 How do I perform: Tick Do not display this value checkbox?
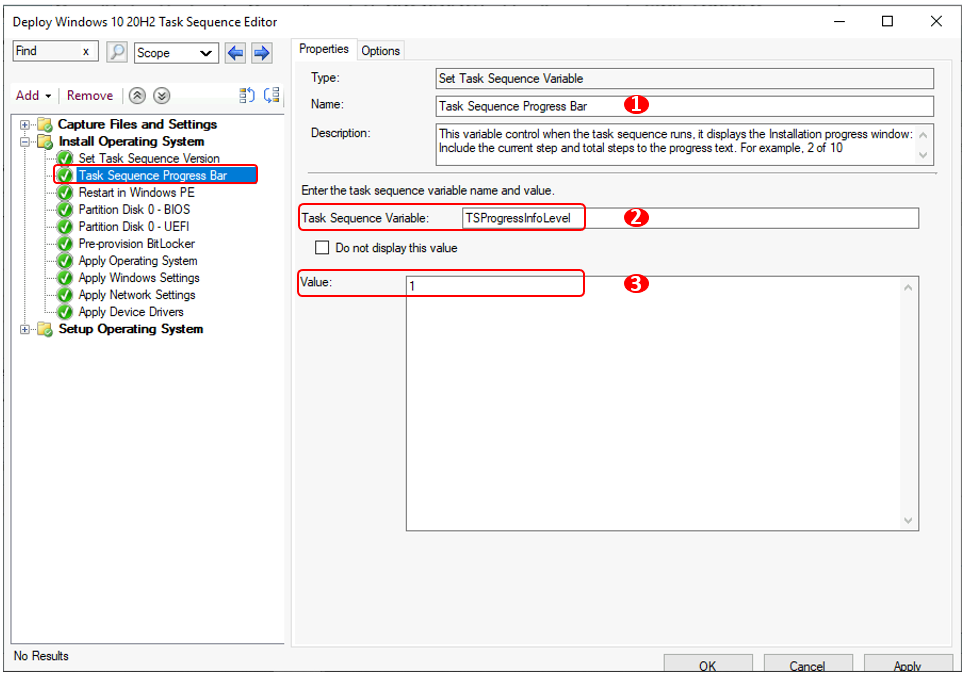(x=322, y=248)
